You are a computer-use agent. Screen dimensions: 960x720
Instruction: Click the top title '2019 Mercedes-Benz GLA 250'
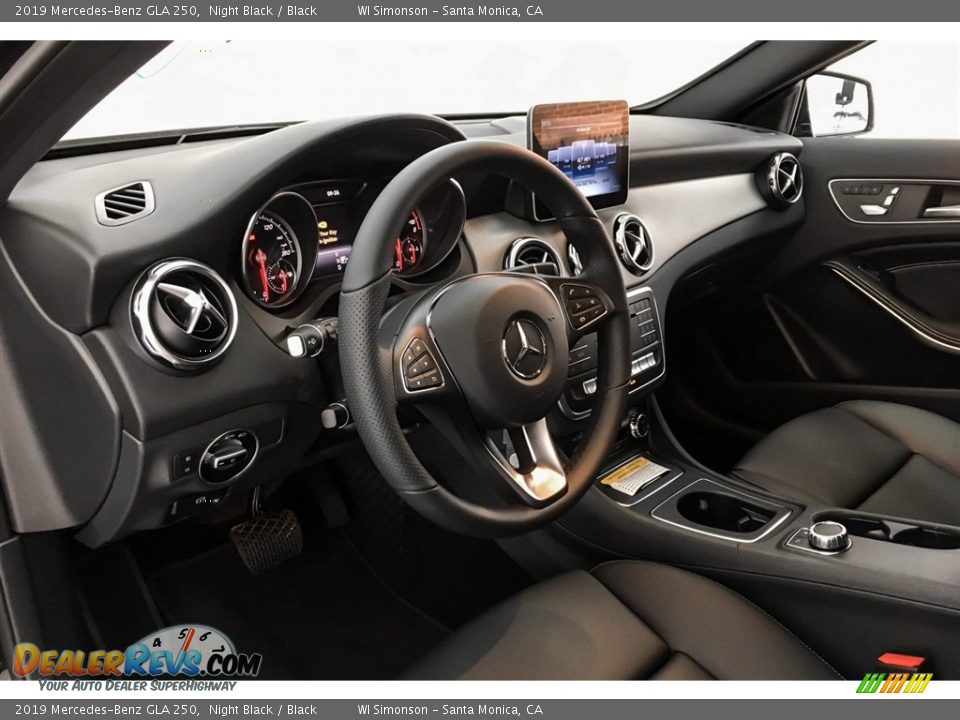[105, 12]
